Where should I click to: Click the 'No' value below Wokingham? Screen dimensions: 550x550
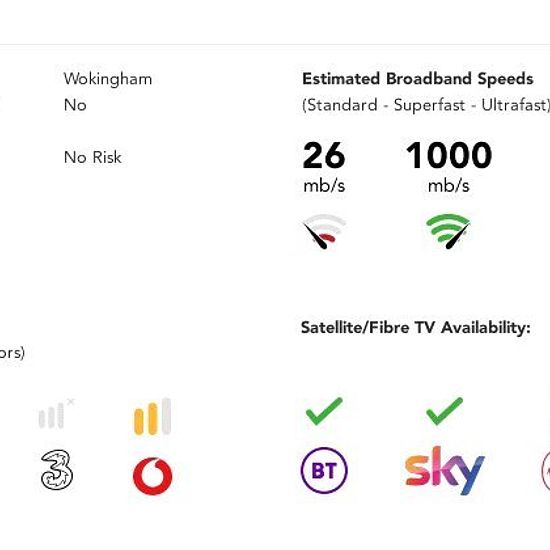75,105
